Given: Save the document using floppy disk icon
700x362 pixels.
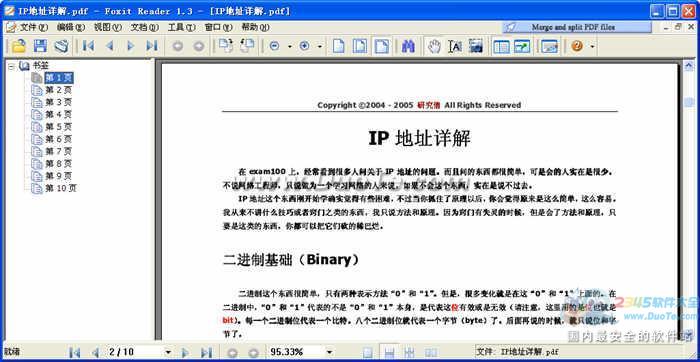Looking at the screenshot, I should click(x=41, y=46).
